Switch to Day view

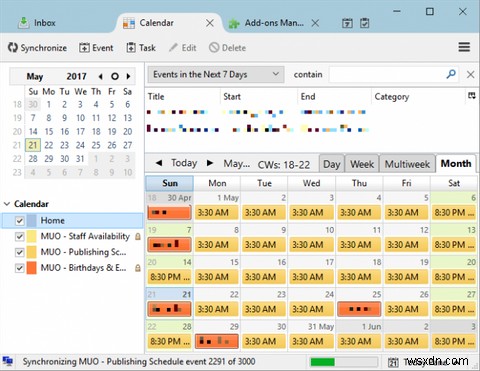[x=331, y=164]
